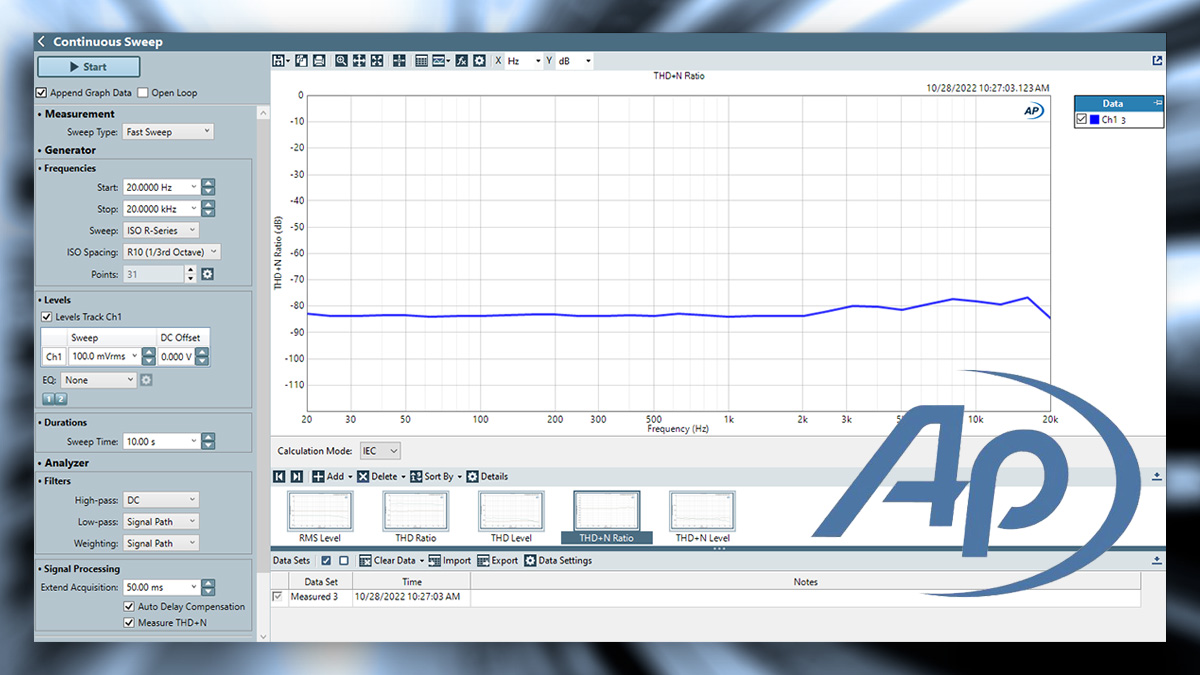Click the fx derived result icon
The height and width of the screenshot is (675, 1200).
461,60
